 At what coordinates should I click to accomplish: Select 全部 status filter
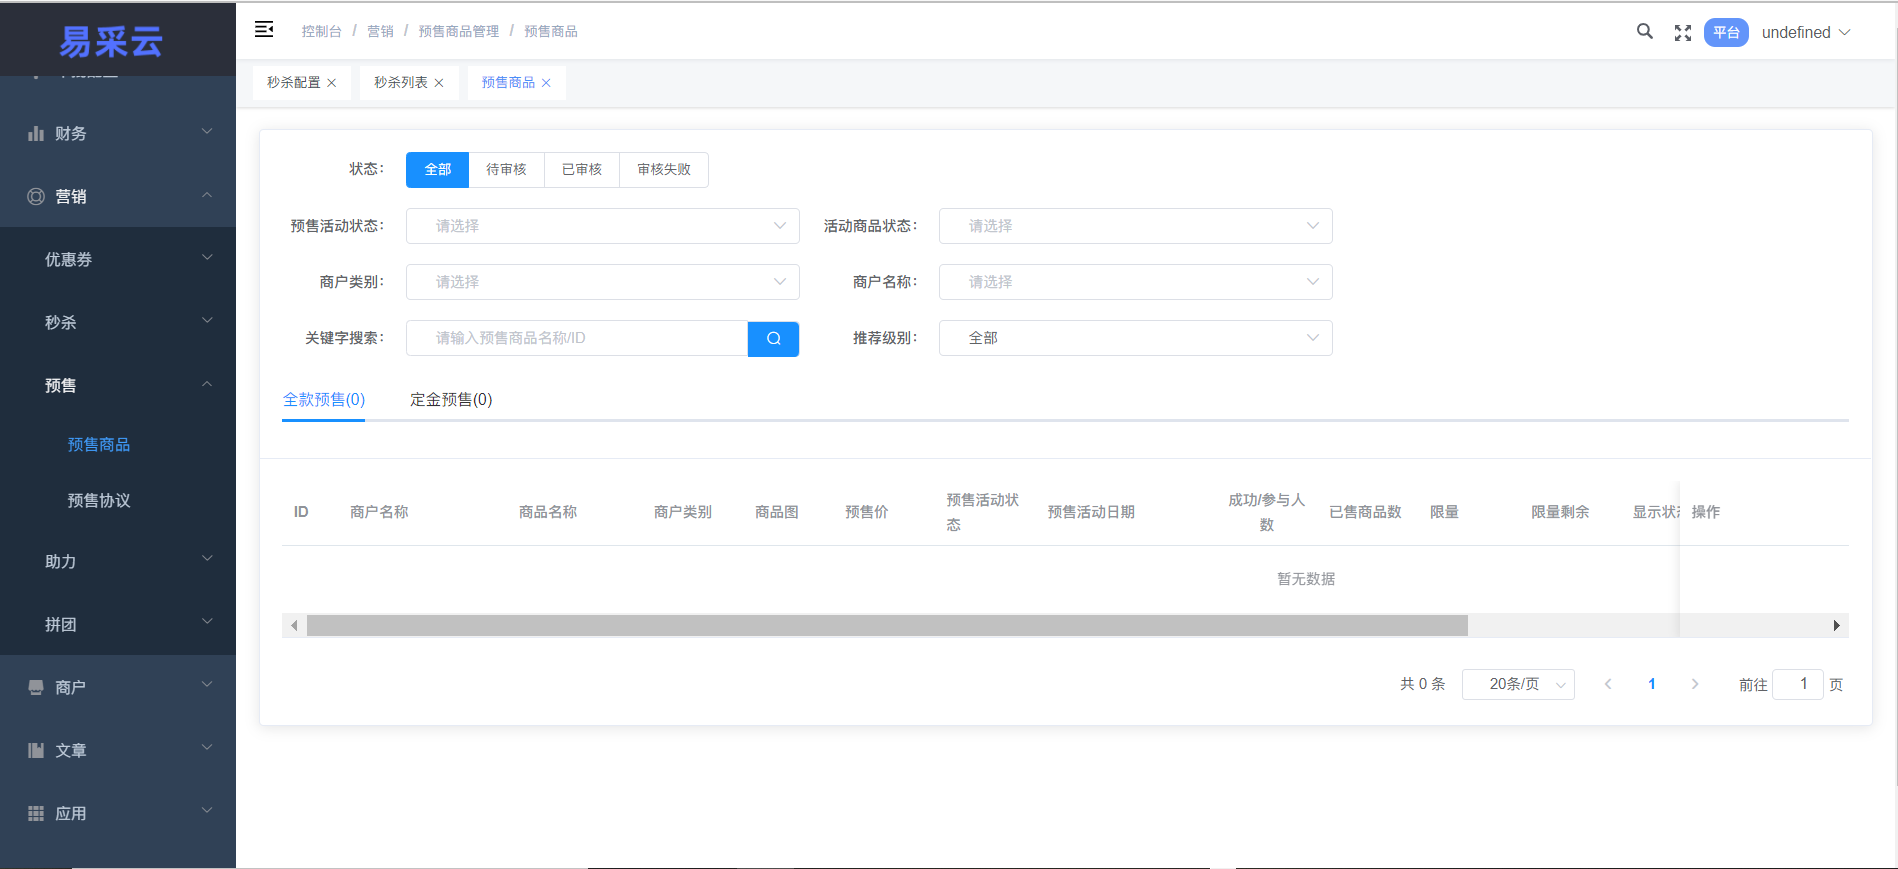[x=438, y=170]
